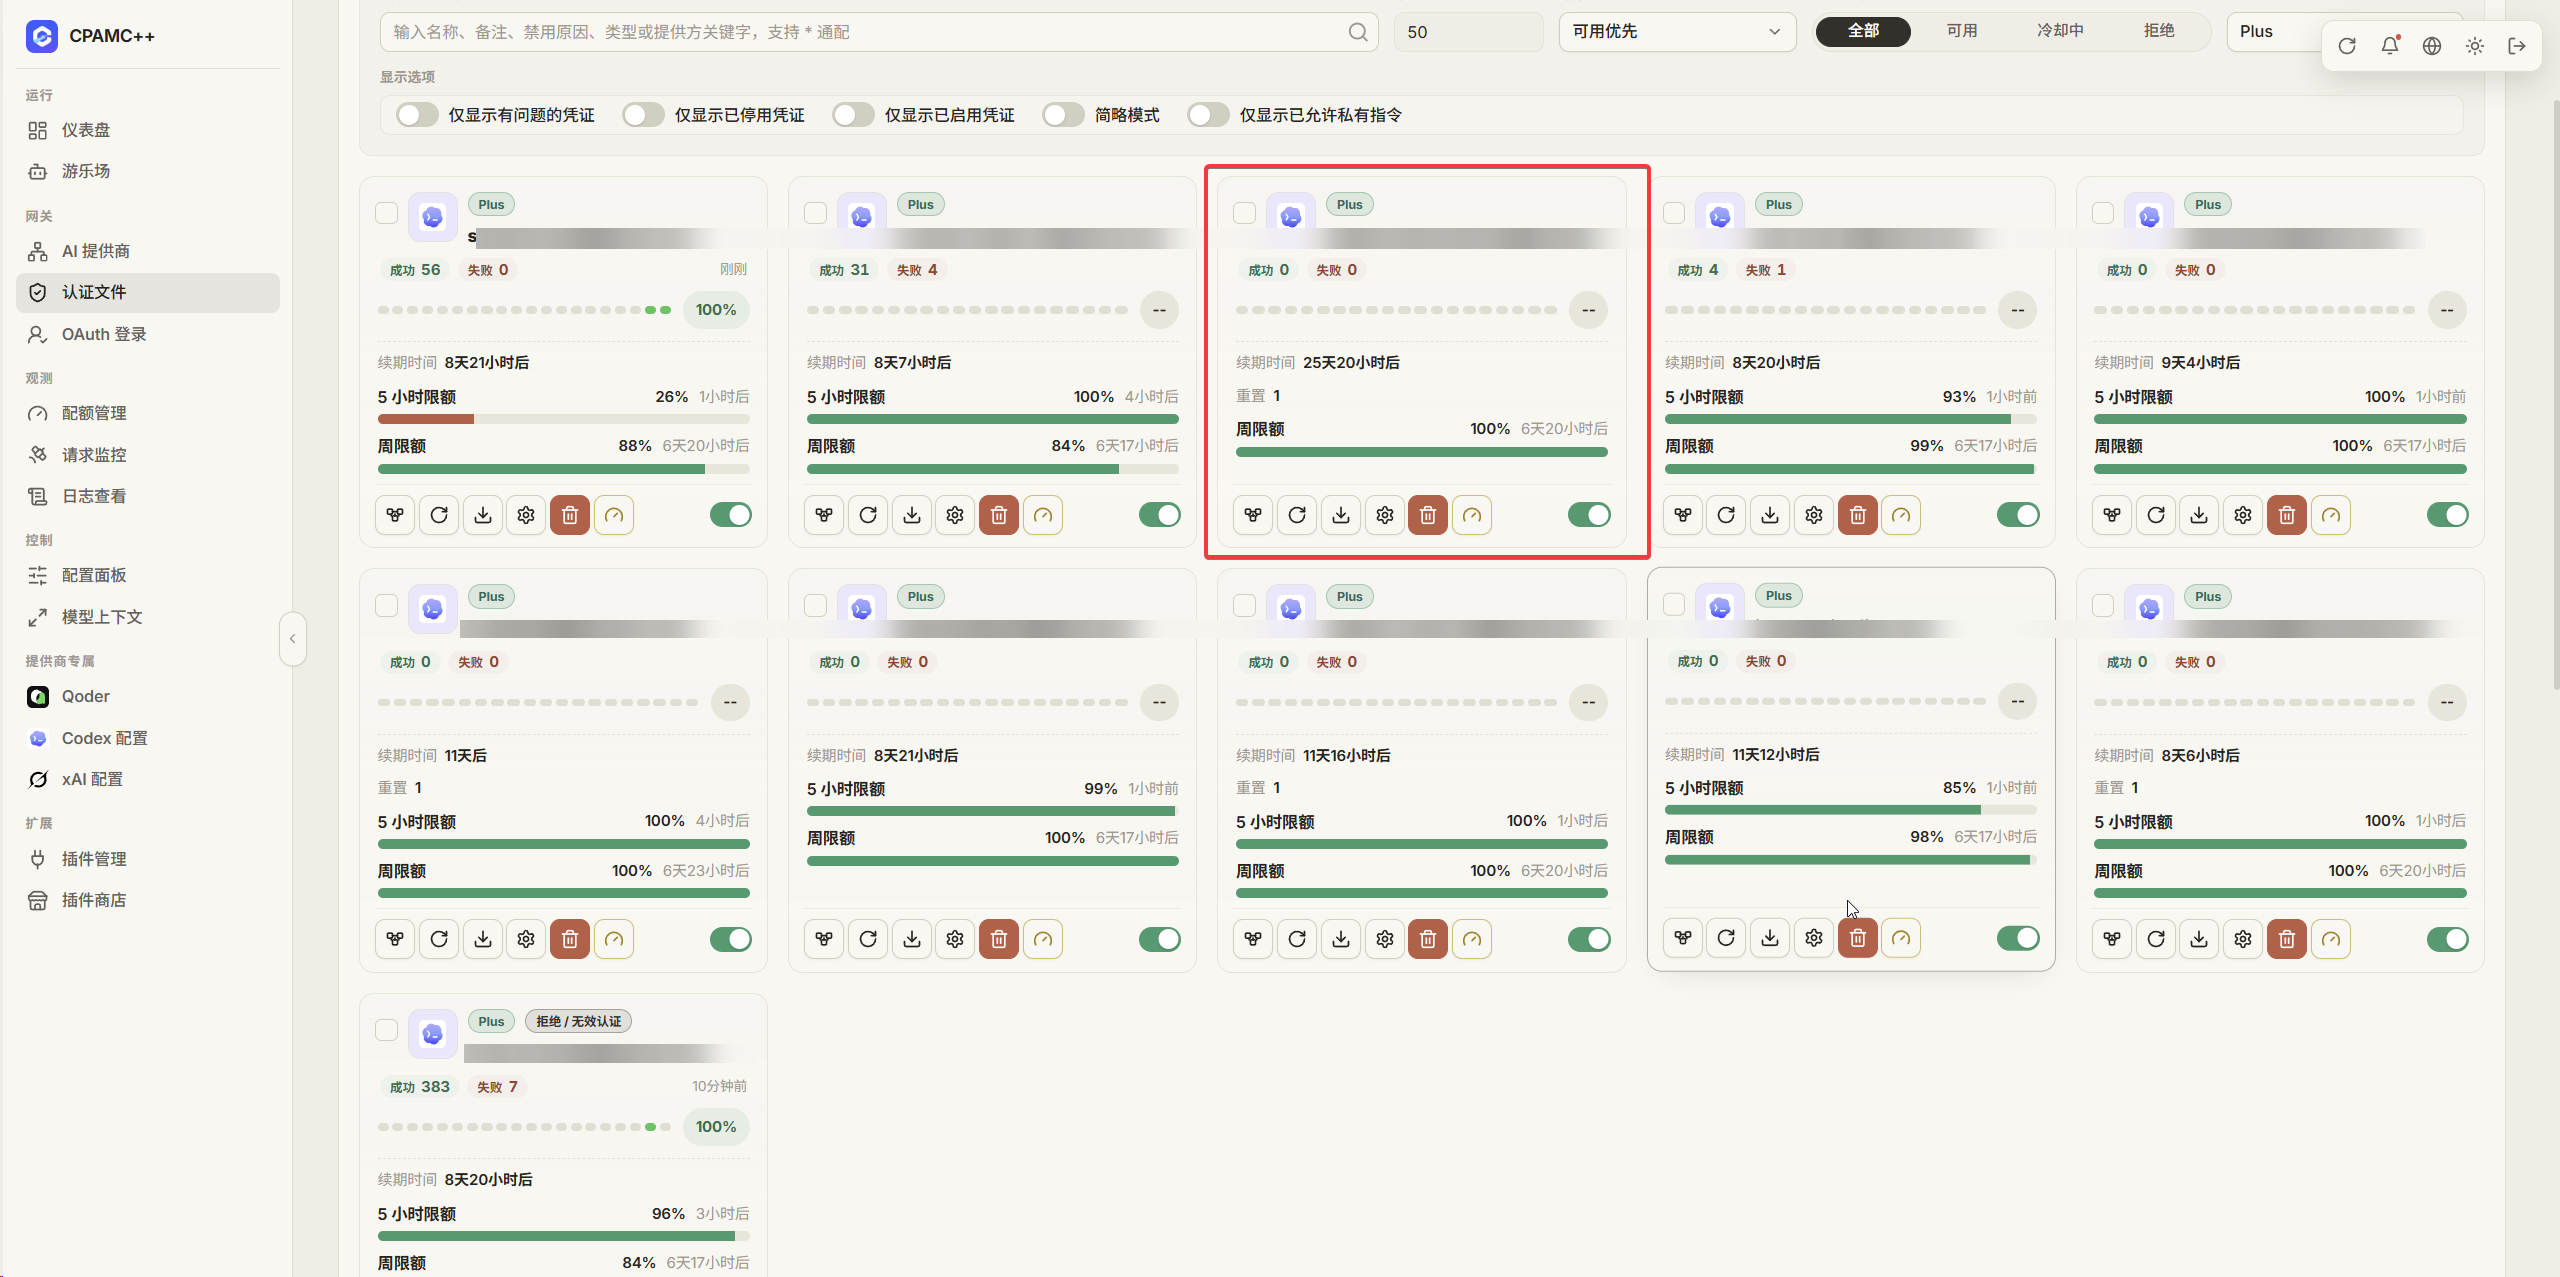This screenshot has width=2560, height=1277.
Task: Toggle 仅显示已停用凭证 switch
Action: click(x=643, y=115)
